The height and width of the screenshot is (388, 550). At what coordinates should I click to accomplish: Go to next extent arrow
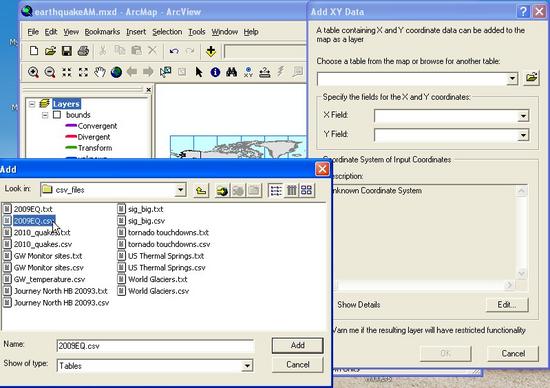(x=148, y=72)
